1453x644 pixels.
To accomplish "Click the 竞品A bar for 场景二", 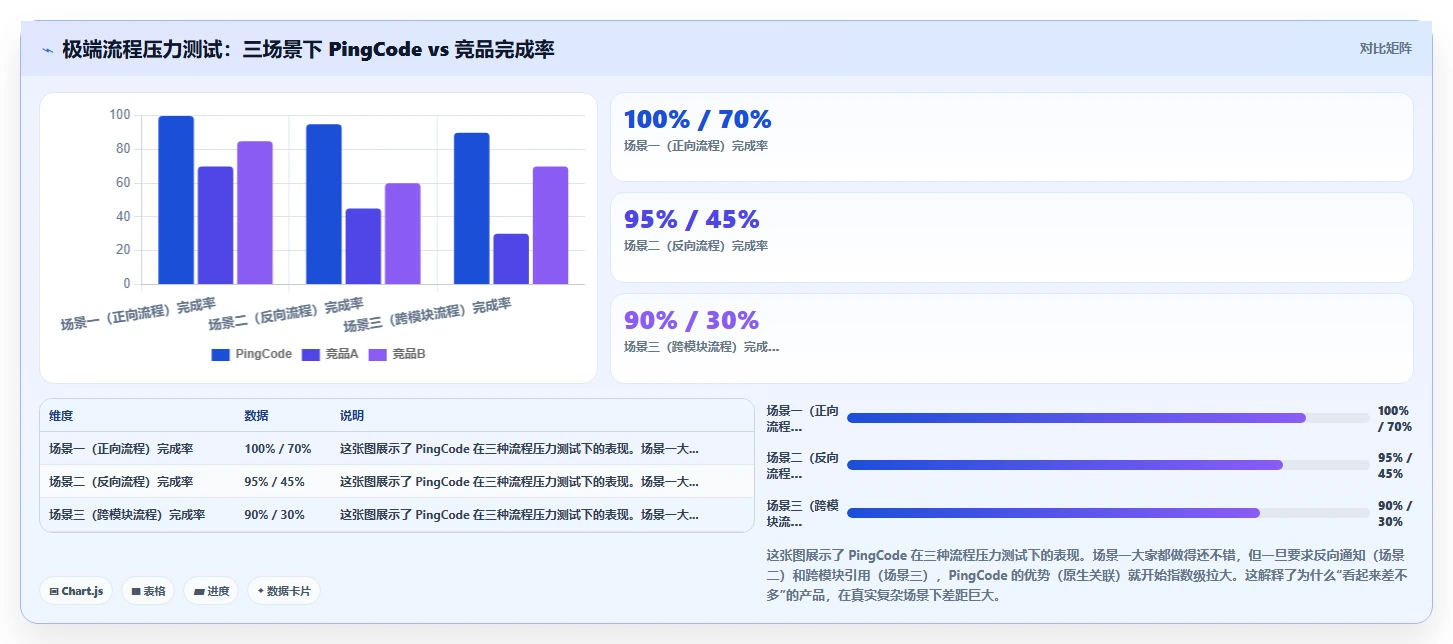I will [363, 246].
